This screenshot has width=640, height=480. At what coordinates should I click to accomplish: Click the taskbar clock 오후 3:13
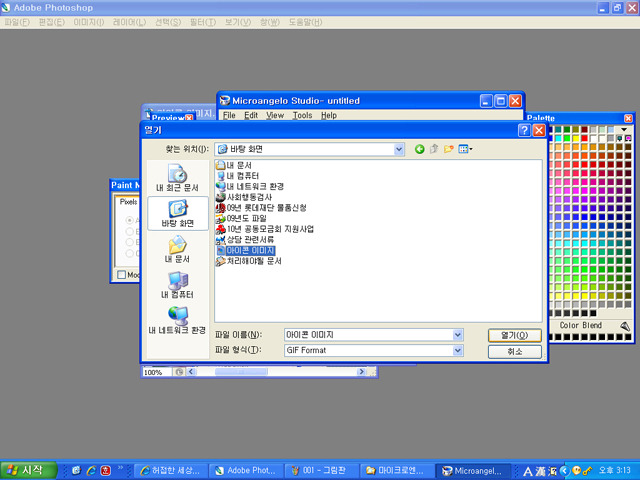614,471
